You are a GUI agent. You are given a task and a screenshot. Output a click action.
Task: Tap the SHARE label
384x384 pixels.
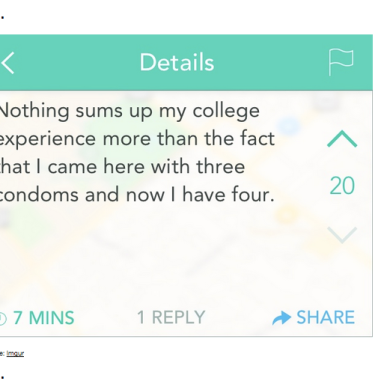(325, 317)
